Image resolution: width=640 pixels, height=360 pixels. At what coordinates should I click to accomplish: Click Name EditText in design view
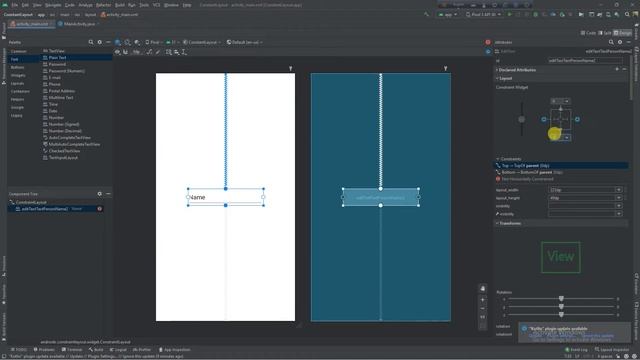click(226, 197)
